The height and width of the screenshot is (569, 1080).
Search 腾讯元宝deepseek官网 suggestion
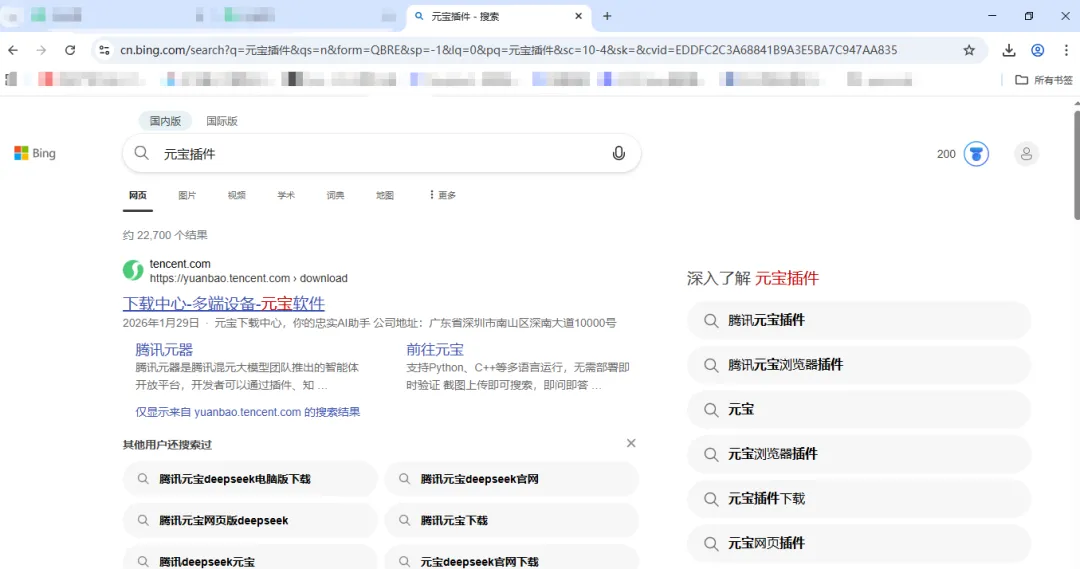click(x=512, y=479)
